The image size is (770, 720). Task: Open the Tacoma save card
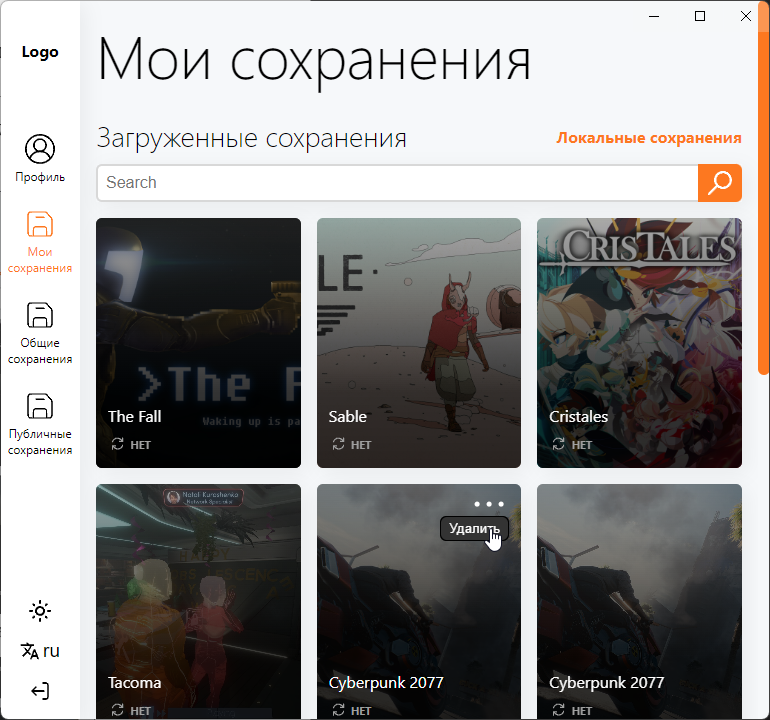[x=198, y=602]
